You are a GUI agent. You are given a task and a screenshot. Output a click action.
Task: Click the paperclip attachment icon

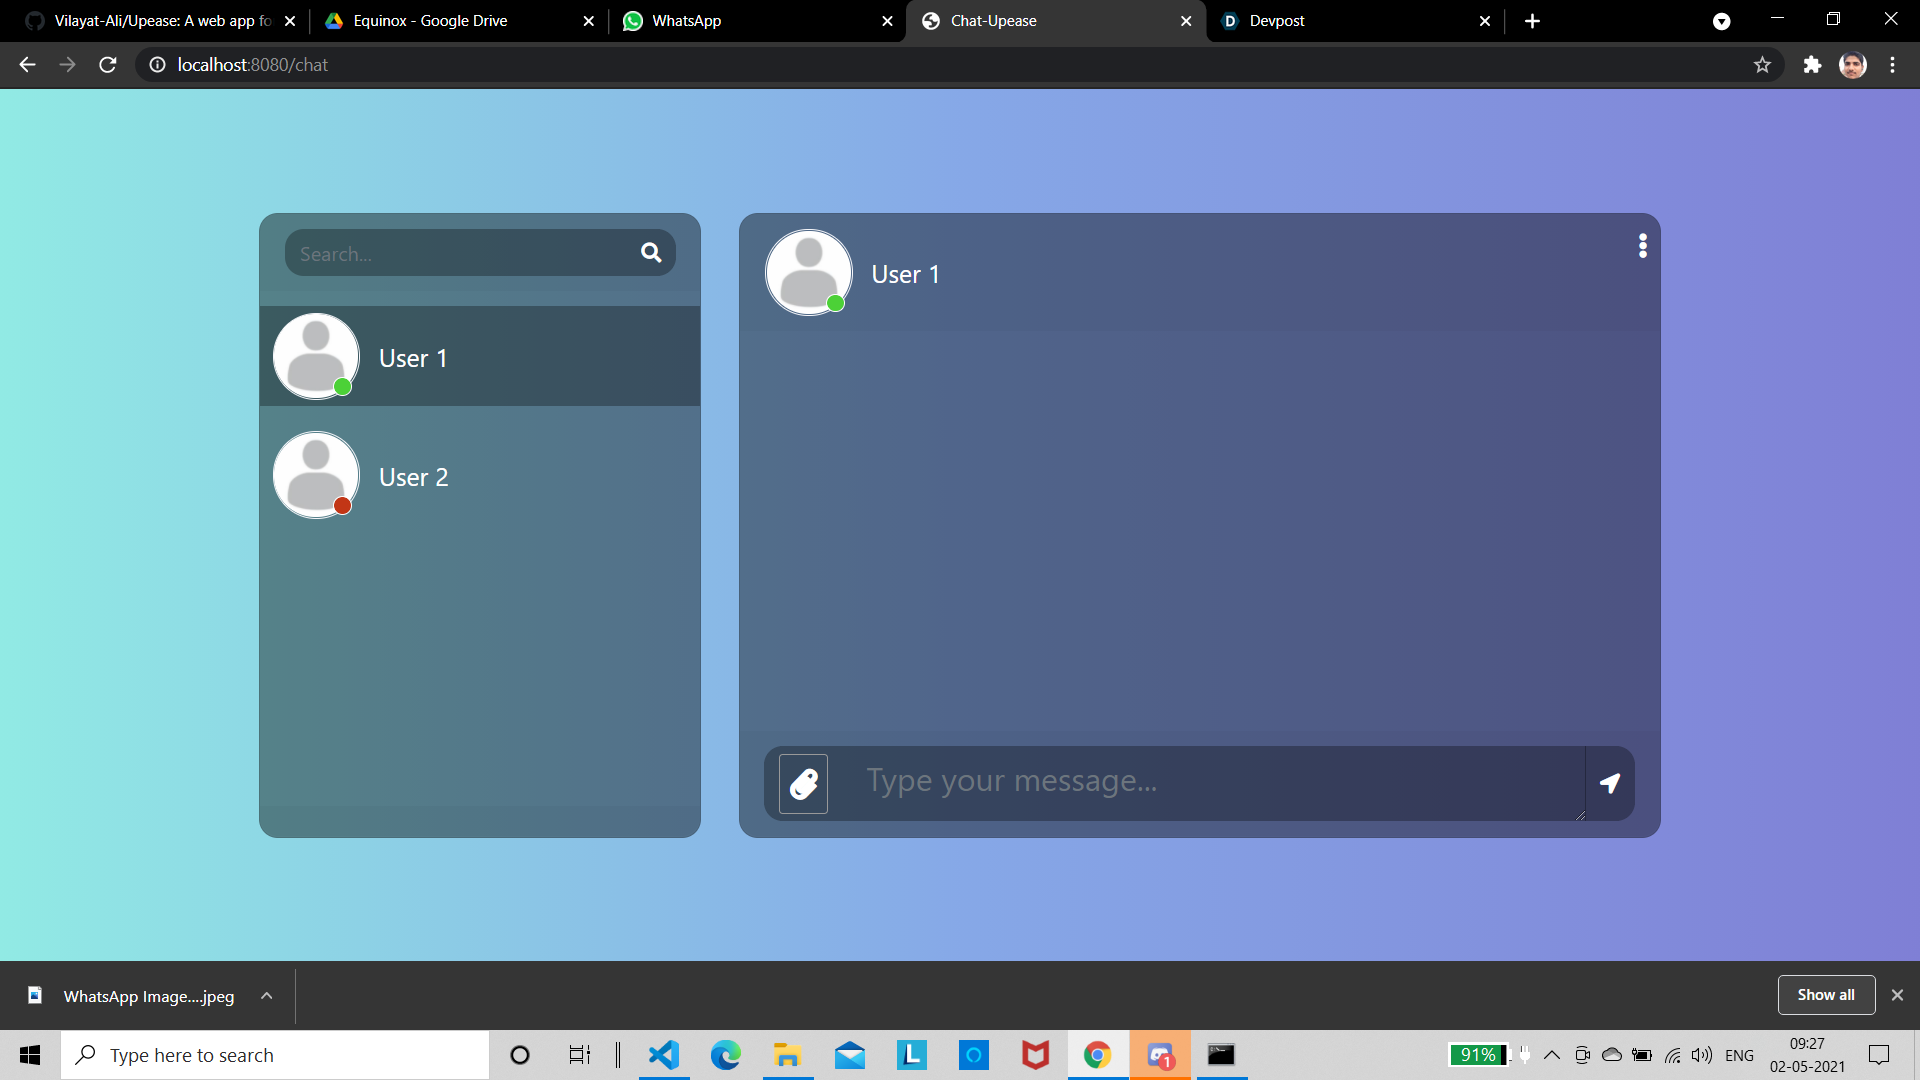(x=803, y=784)
